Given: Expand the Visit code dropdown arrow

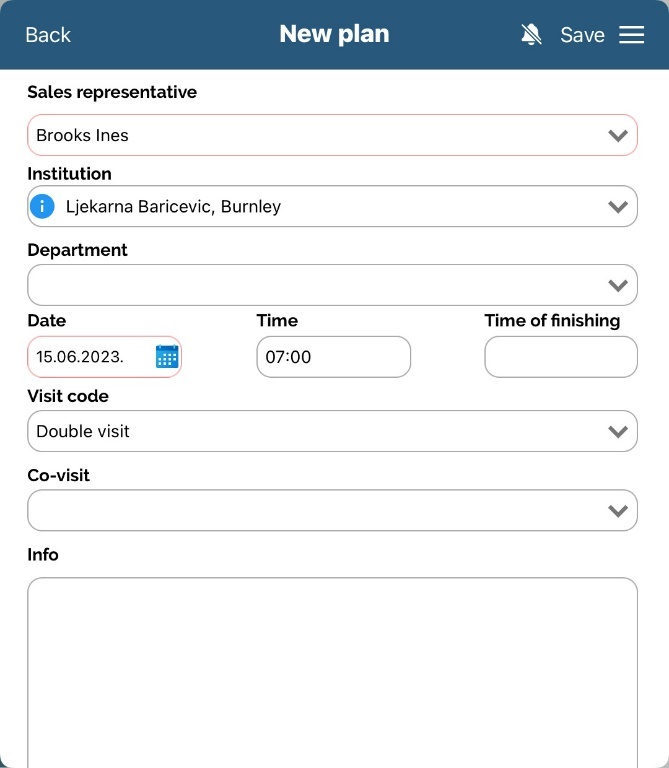Looking at the screenshot, I should [x=618, y=432].
